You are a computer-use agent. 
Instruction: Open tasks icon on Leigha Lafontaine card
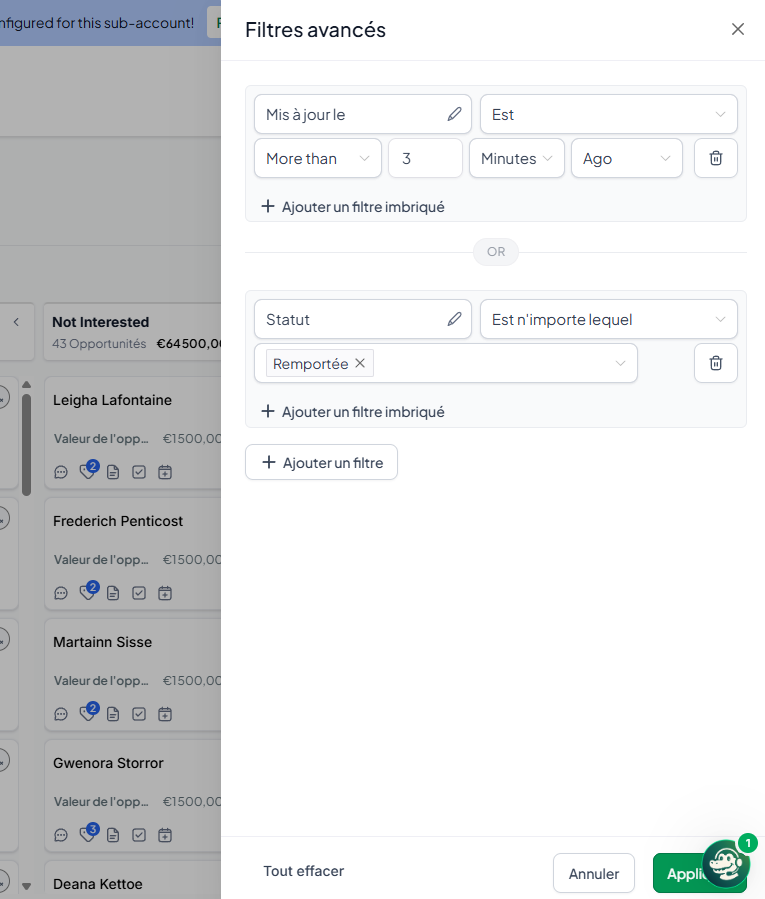coord(139,472)
